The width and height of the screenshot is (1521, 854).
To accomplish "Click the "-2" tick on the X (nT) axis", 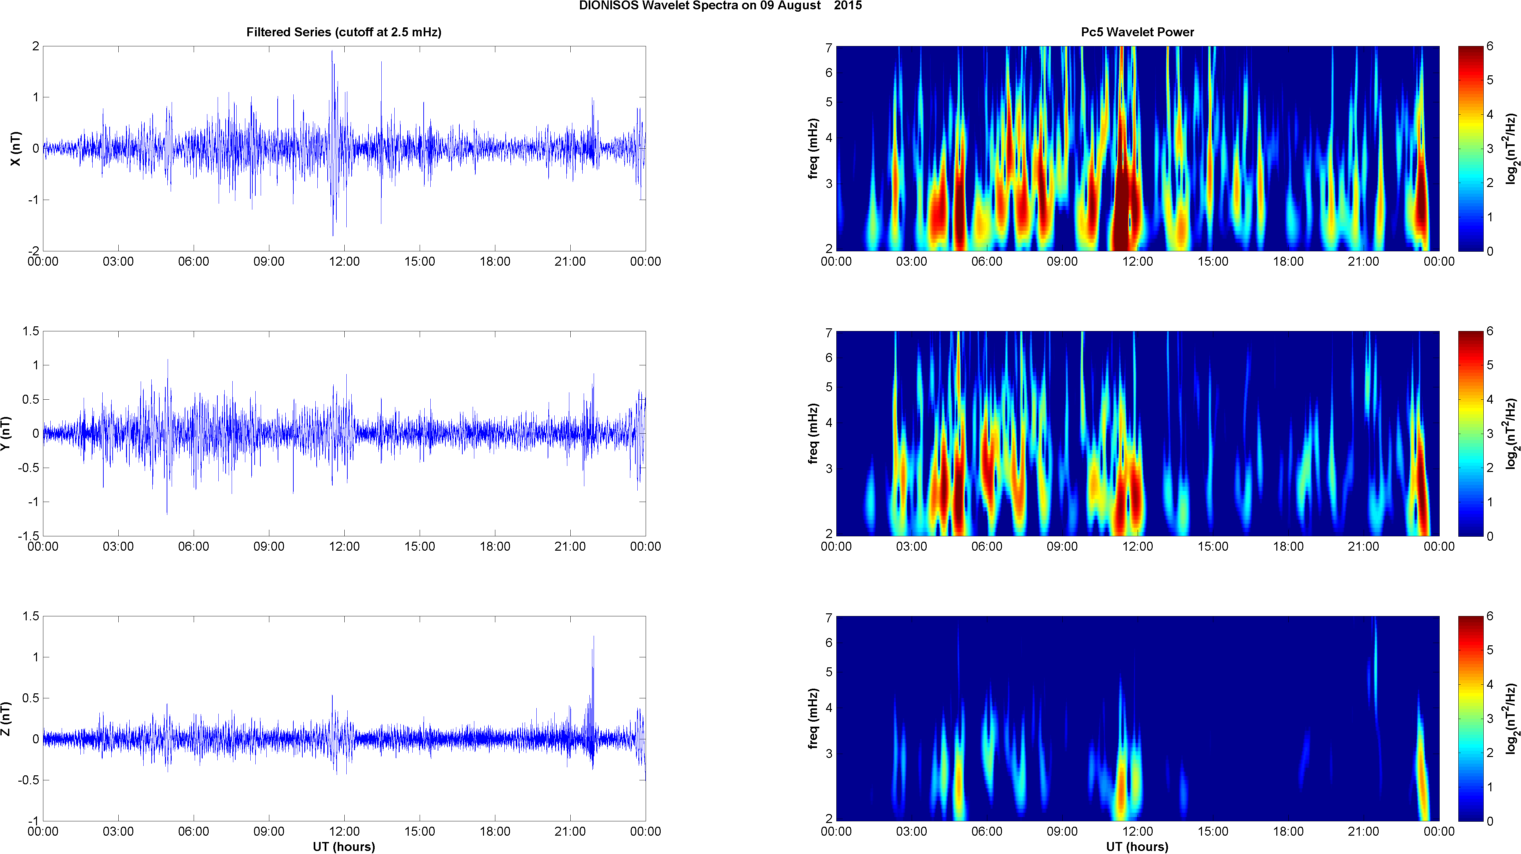I will [33, 251].
